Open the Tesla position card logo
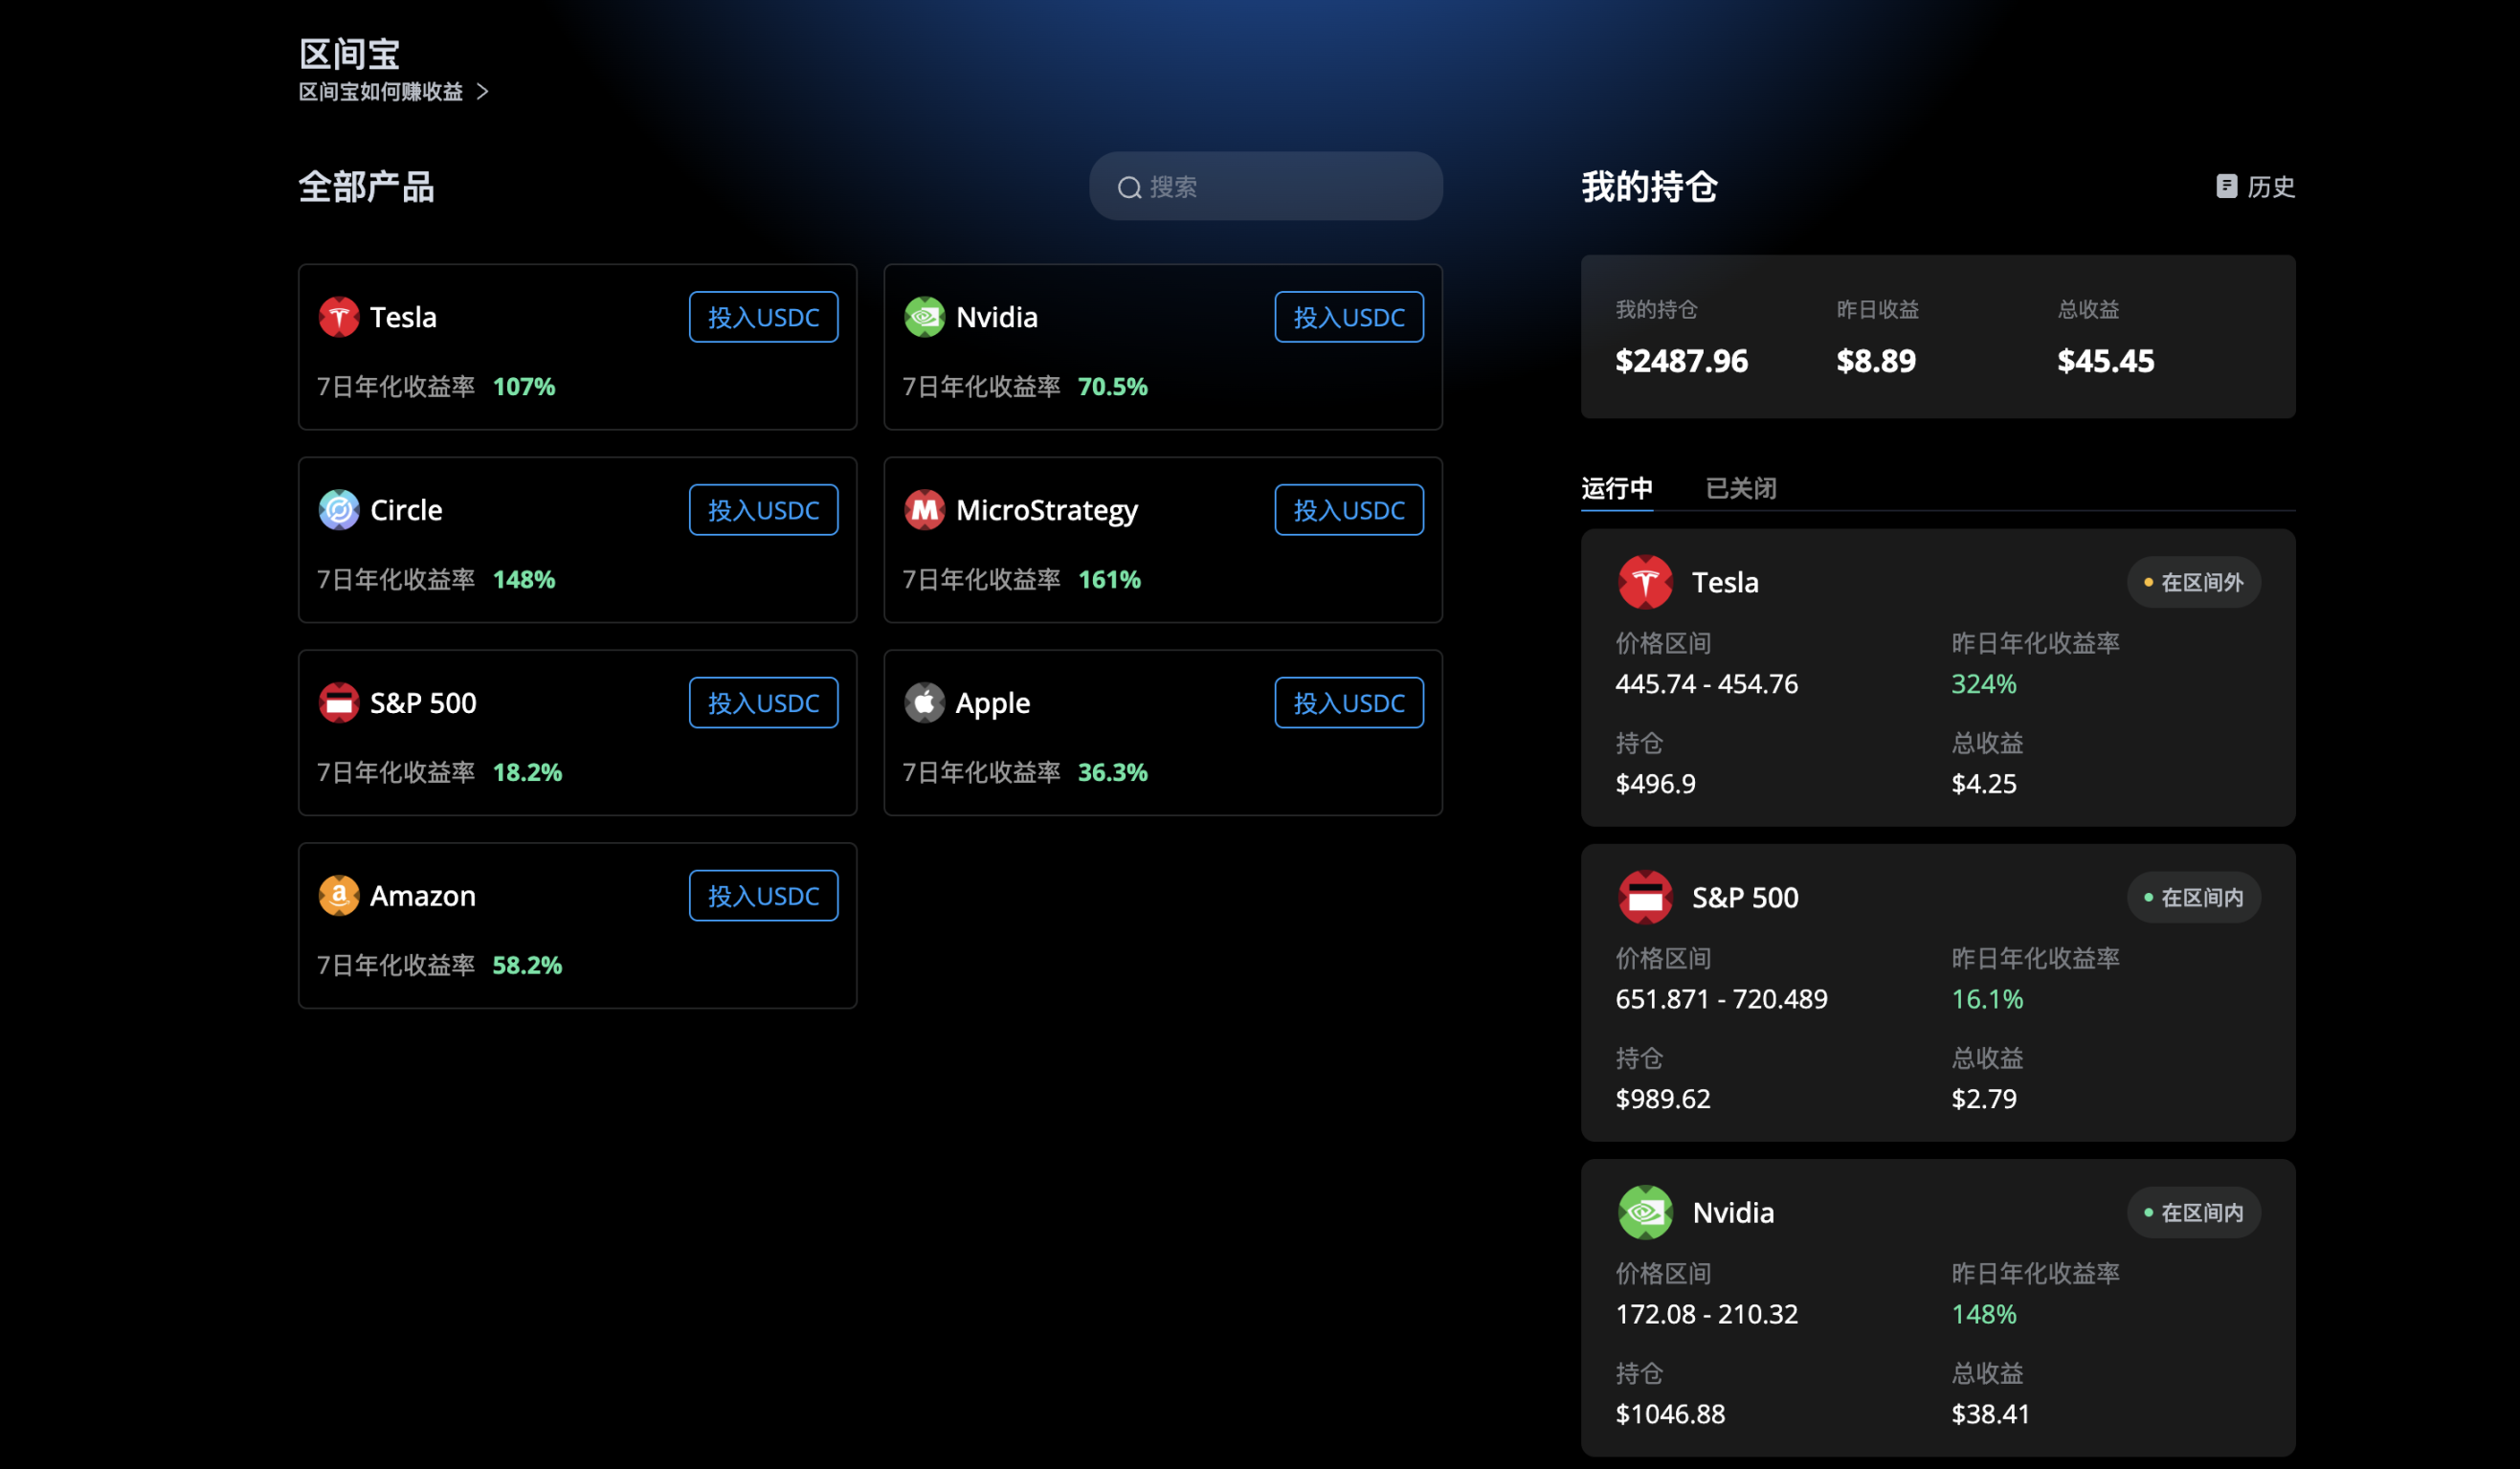The image size is (2520, 1469). pyautogui.click(x=1645, y=582)
